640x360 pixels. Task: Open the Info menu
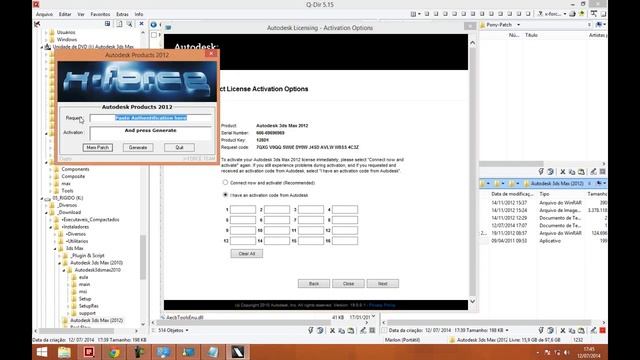[139, 14]
